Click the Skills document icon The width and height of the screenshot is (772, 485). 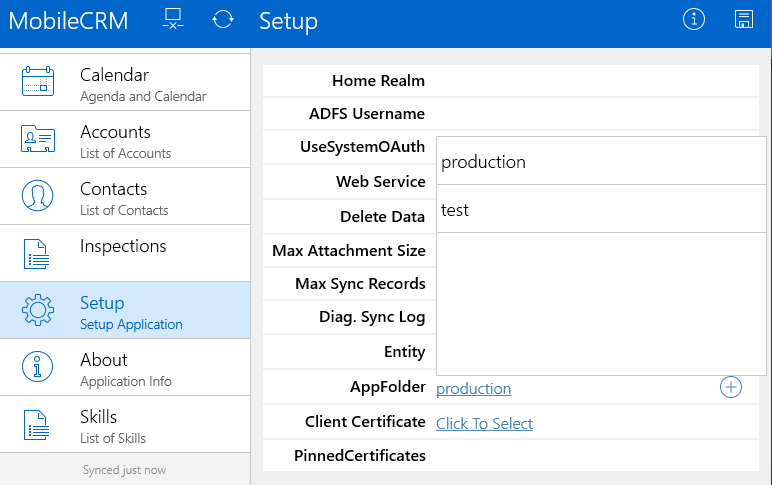click(36, 424)
